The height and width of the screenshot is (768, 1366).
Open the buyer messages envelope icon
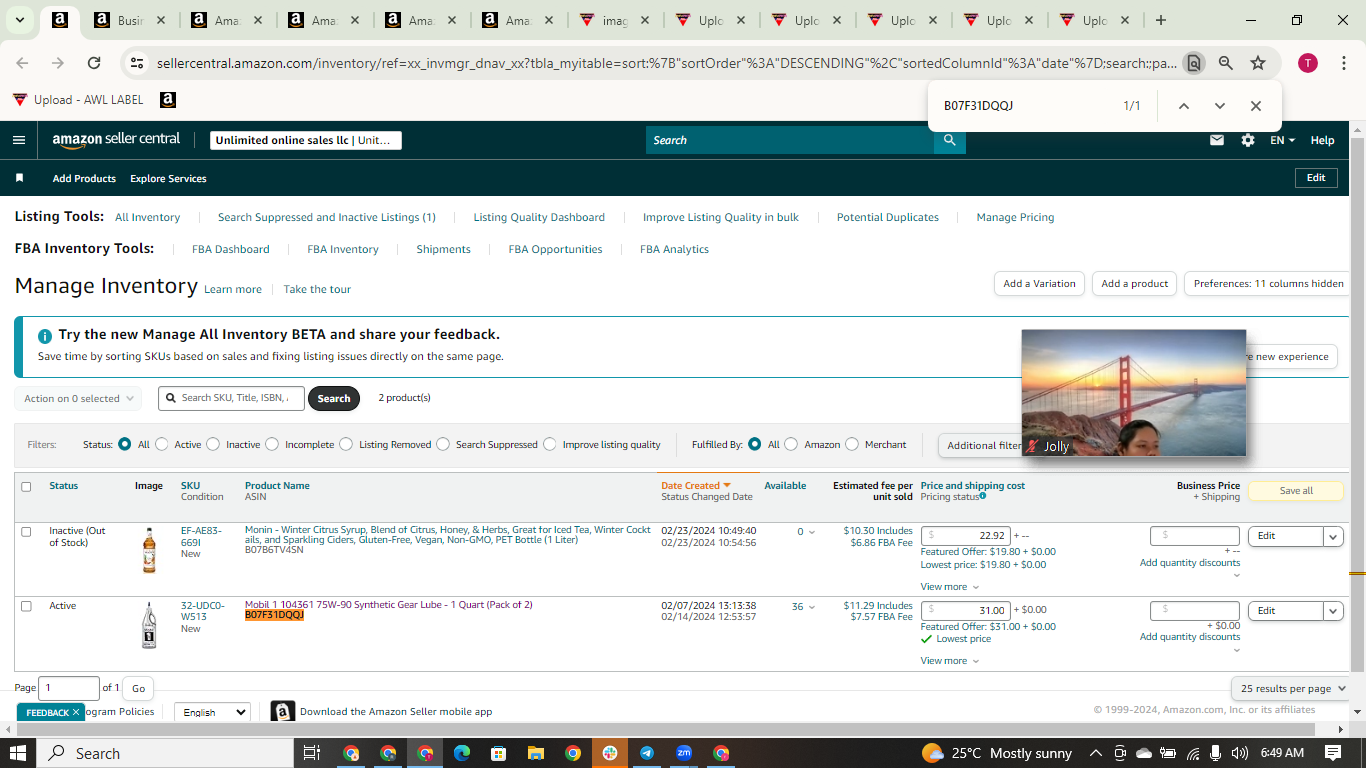pyautogui.click(x=1217, y=140)
